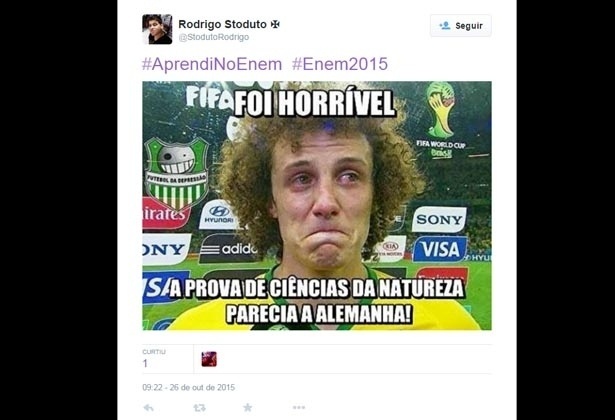Click the white SONY logo on right of meme
Image resolution: width=615 pixels, height=420 pixels.
439,220
